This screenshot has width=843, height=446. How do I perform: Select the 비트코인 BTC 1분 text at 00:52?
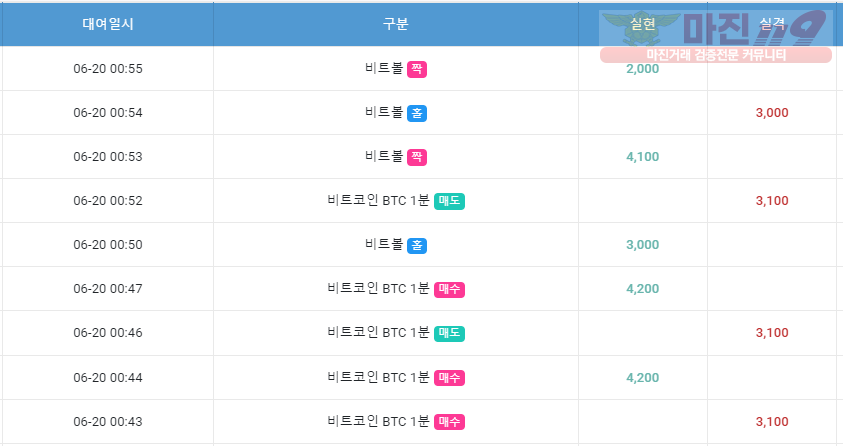(378, 201)
